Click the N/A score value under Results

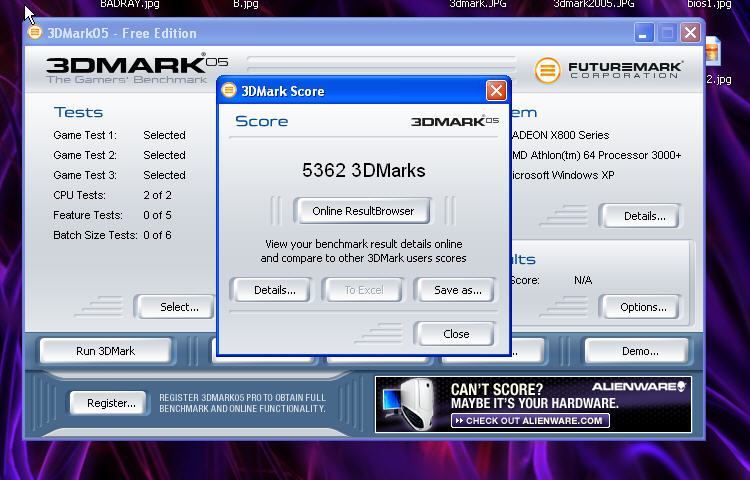point(583,280)
